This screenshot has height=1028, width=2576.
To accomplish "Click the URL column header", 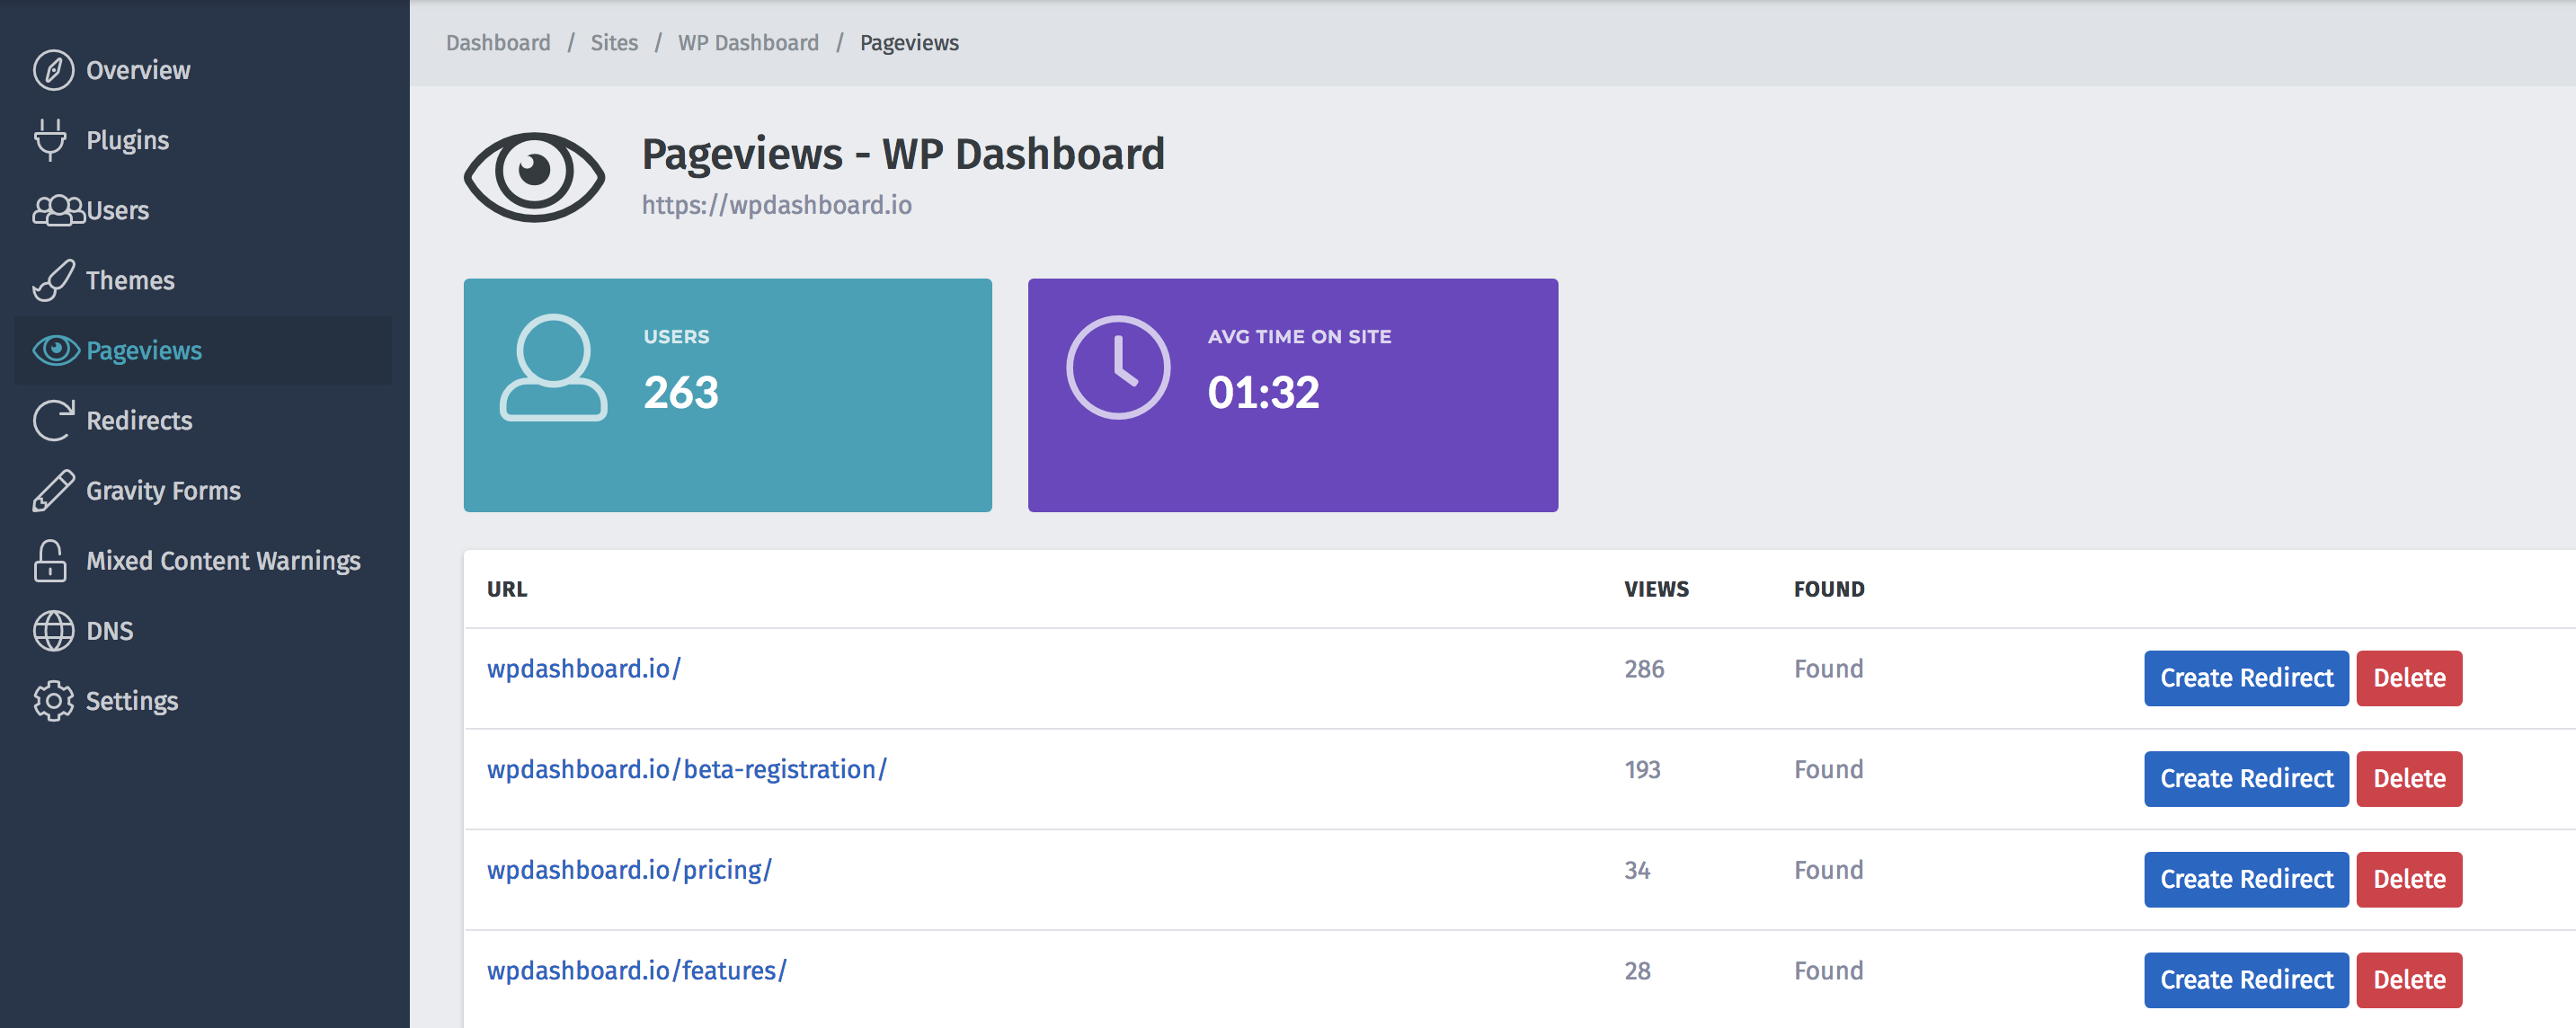I will tap(507, 589).
